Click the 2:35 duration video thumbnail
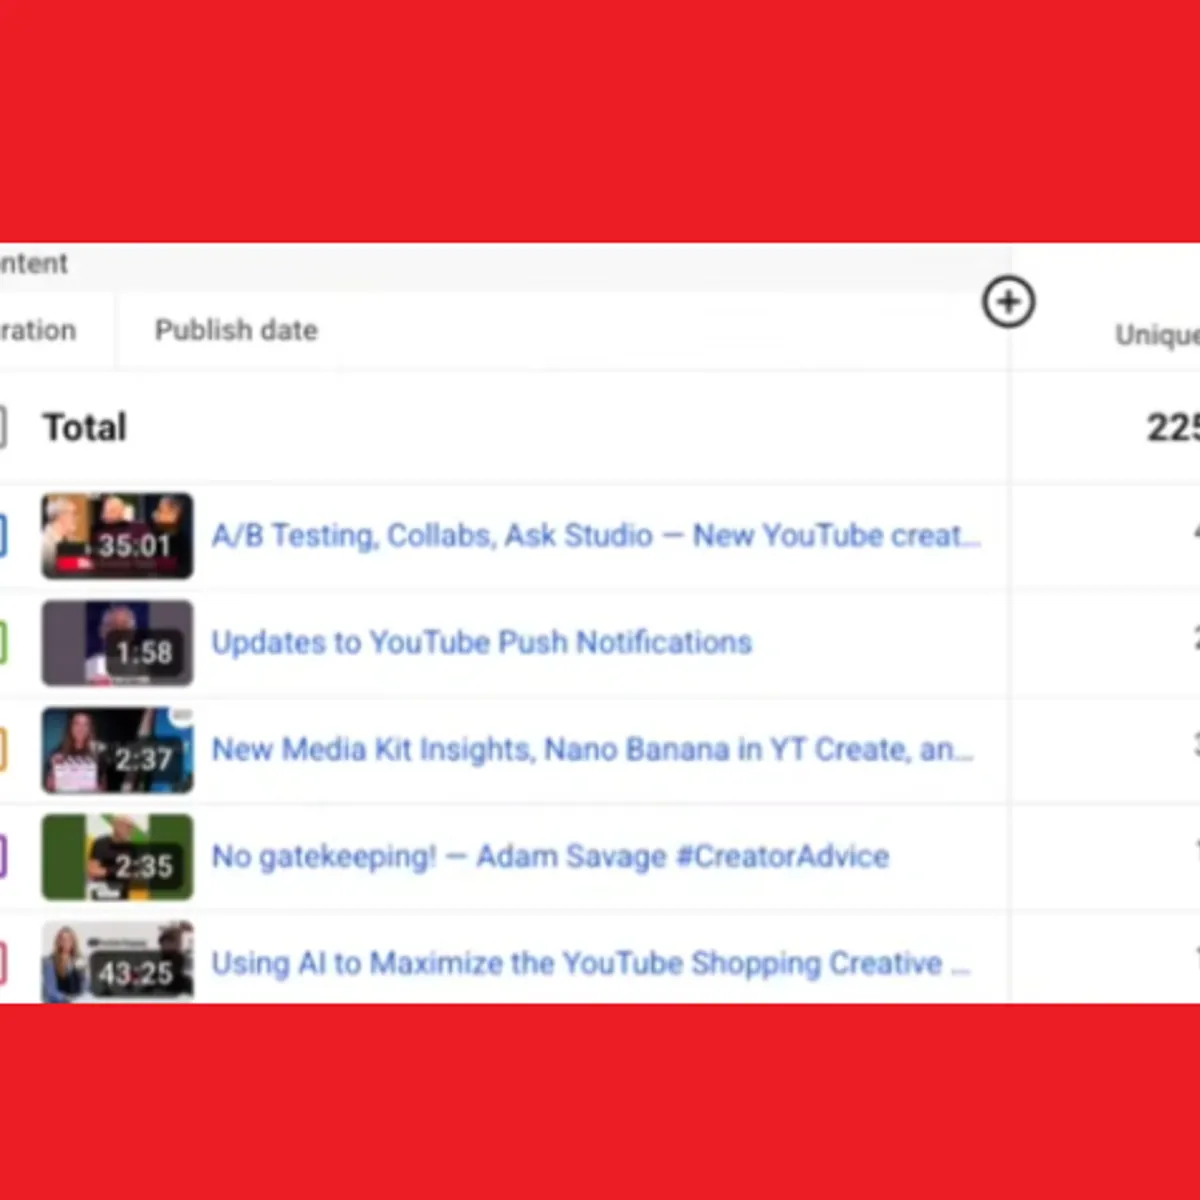Screen dimensions: 1200x1200 click(117, 857)
